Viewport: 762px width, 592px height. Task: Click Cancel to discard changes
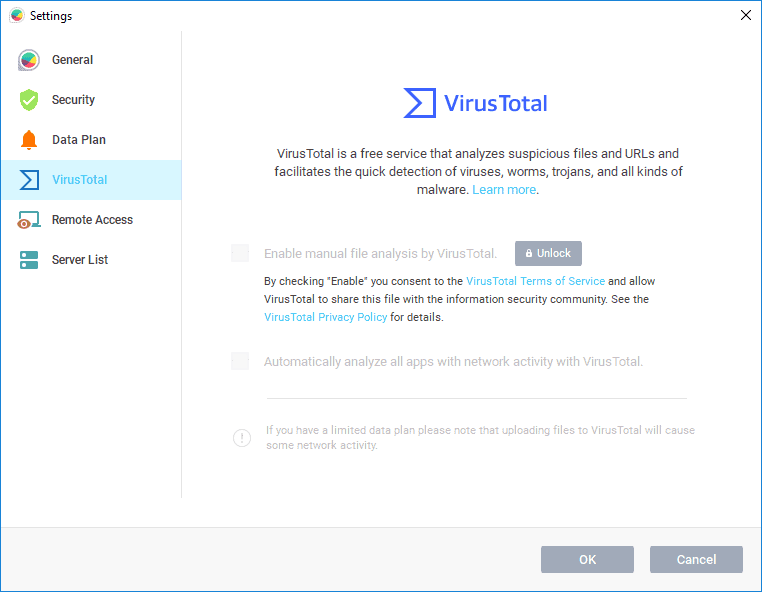(696, 559)
